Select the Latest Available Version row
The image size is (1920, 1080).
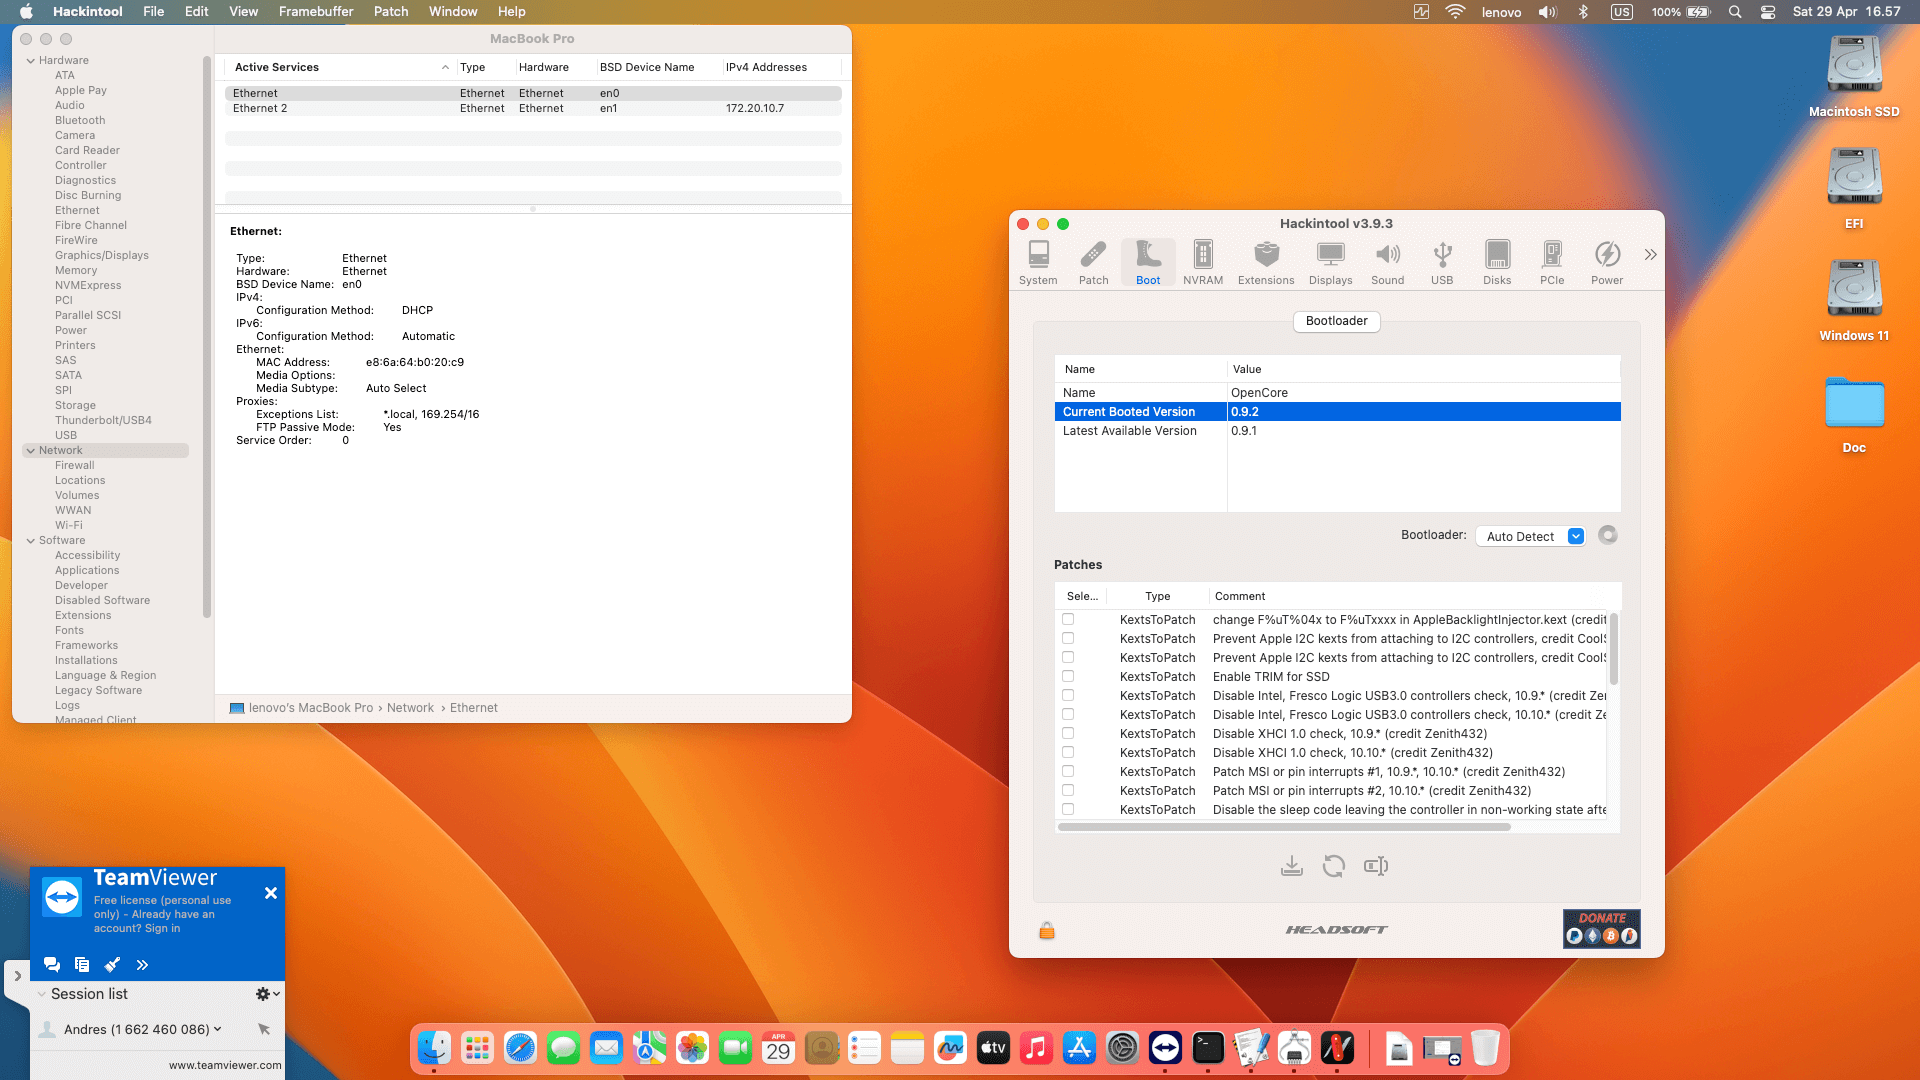click(1337, 431)
